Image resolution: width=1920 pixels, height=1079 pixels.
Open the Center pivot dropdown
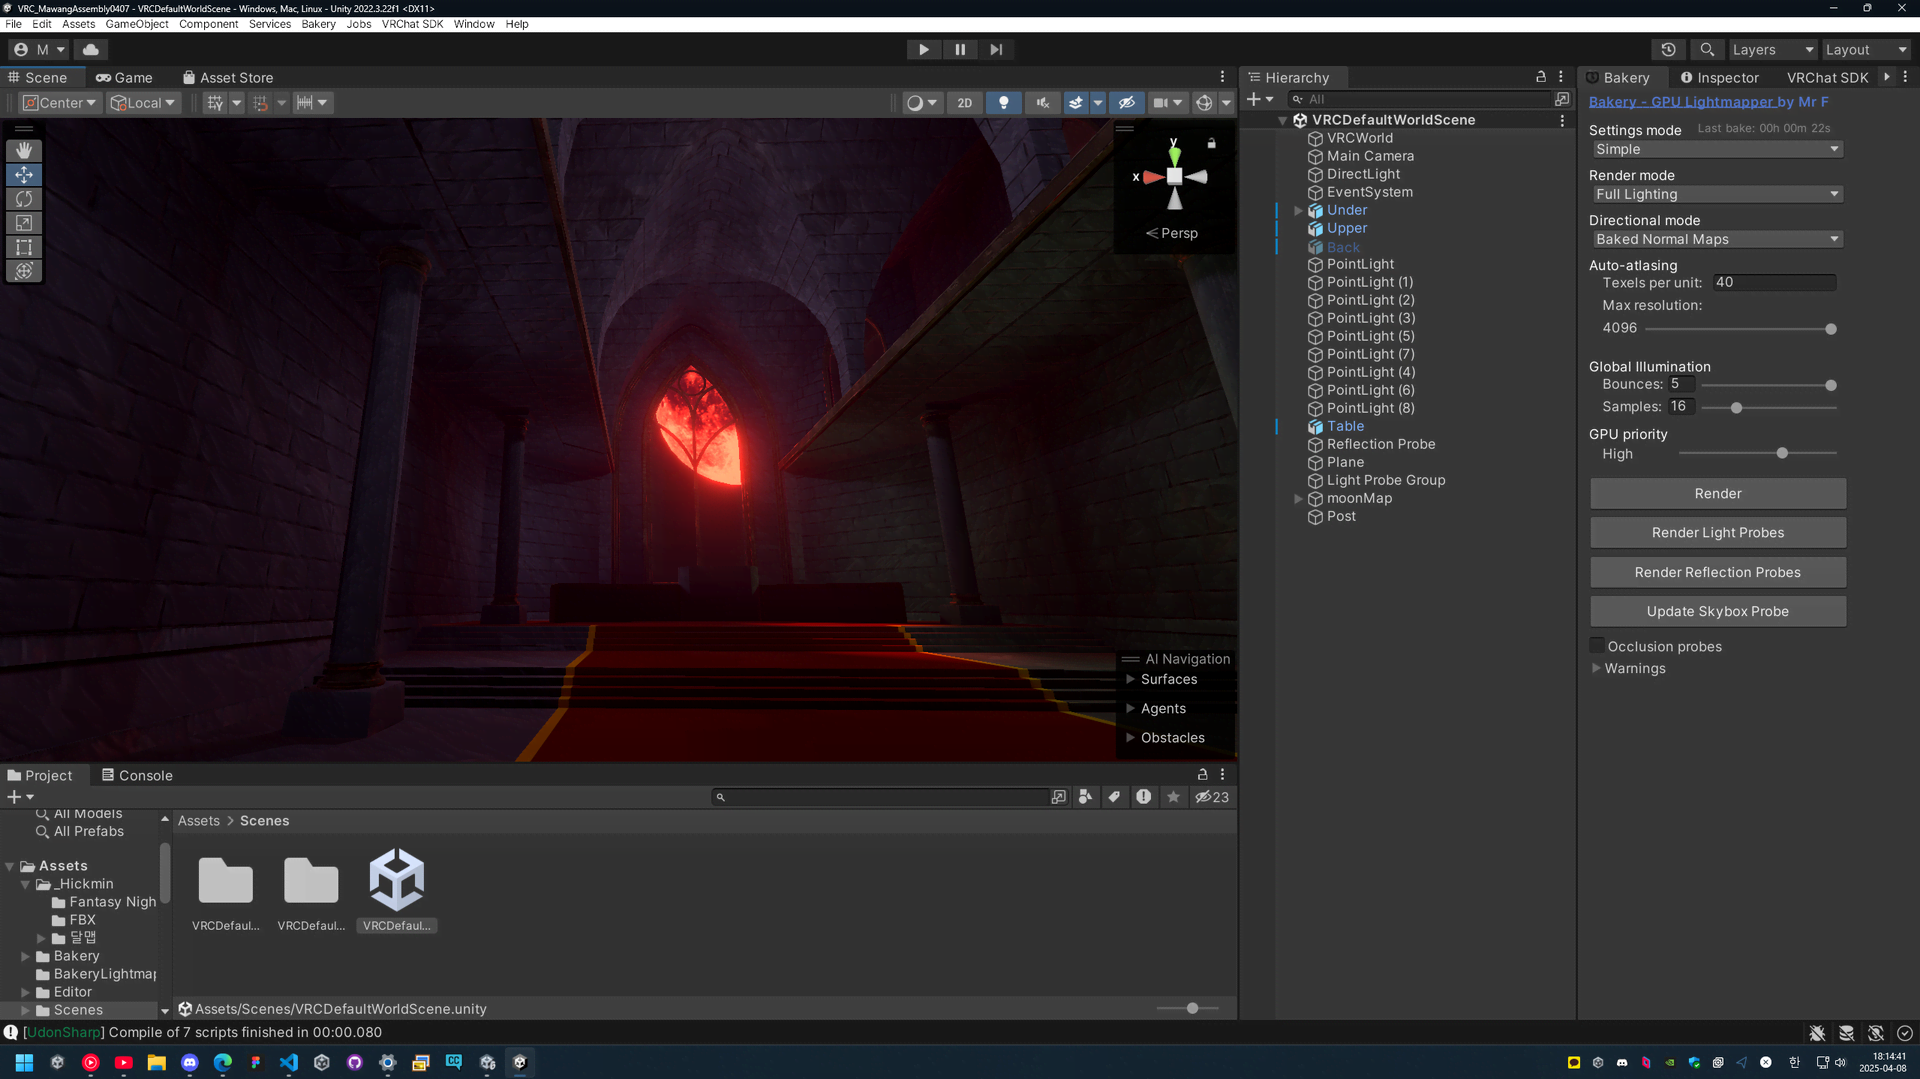point(60,103)
